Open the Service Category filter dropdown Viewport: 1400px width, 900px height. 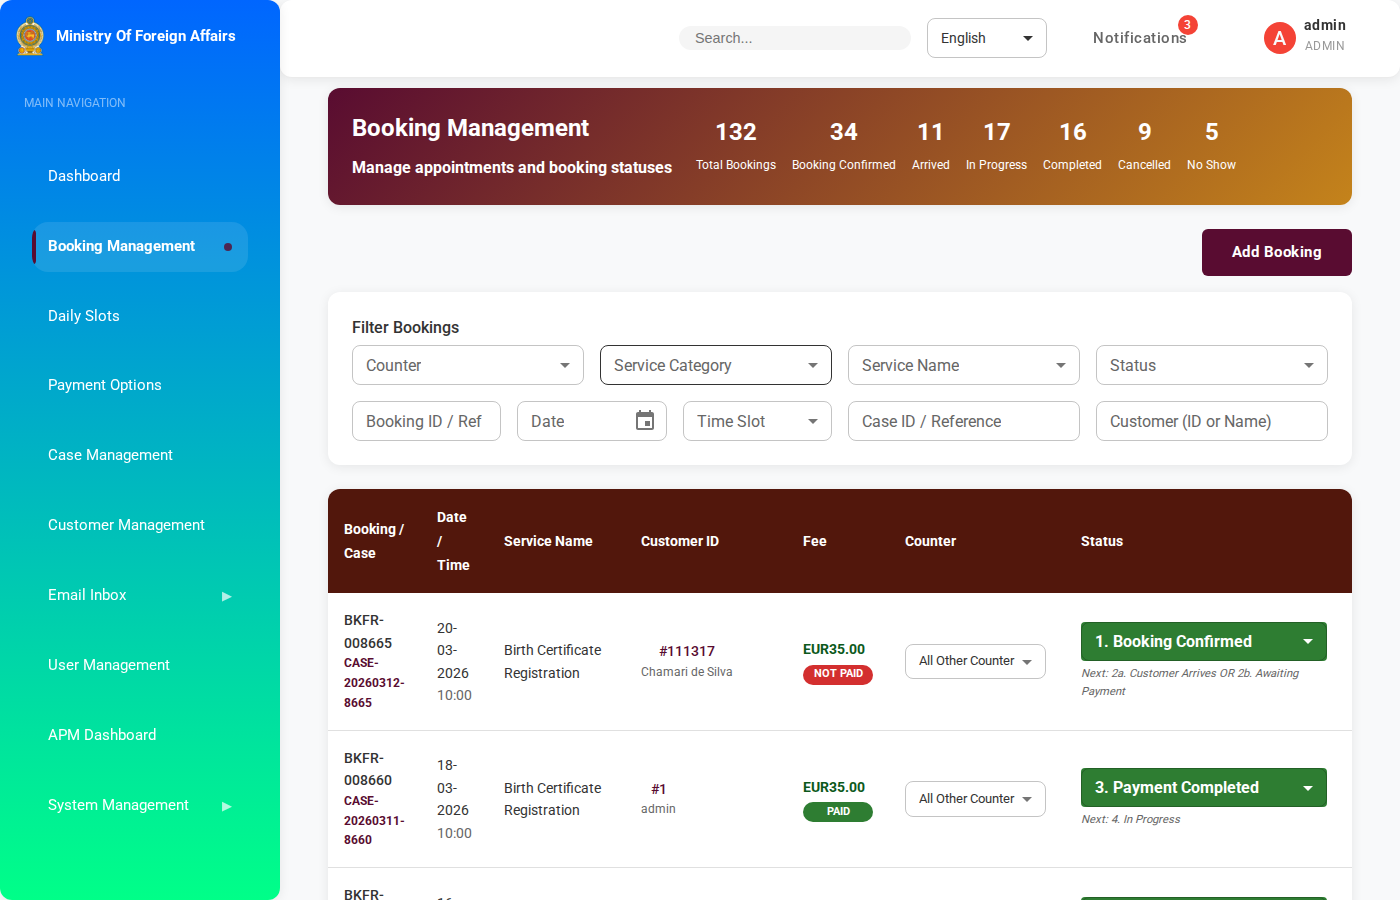pyautogui.click(x=715, y=365)
